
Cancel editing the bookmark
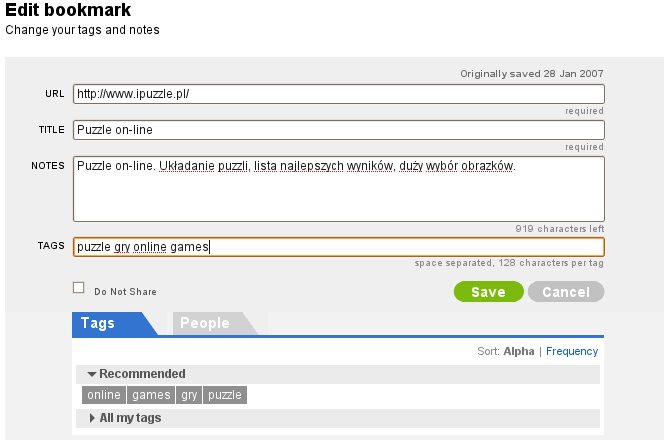[566, 292]
